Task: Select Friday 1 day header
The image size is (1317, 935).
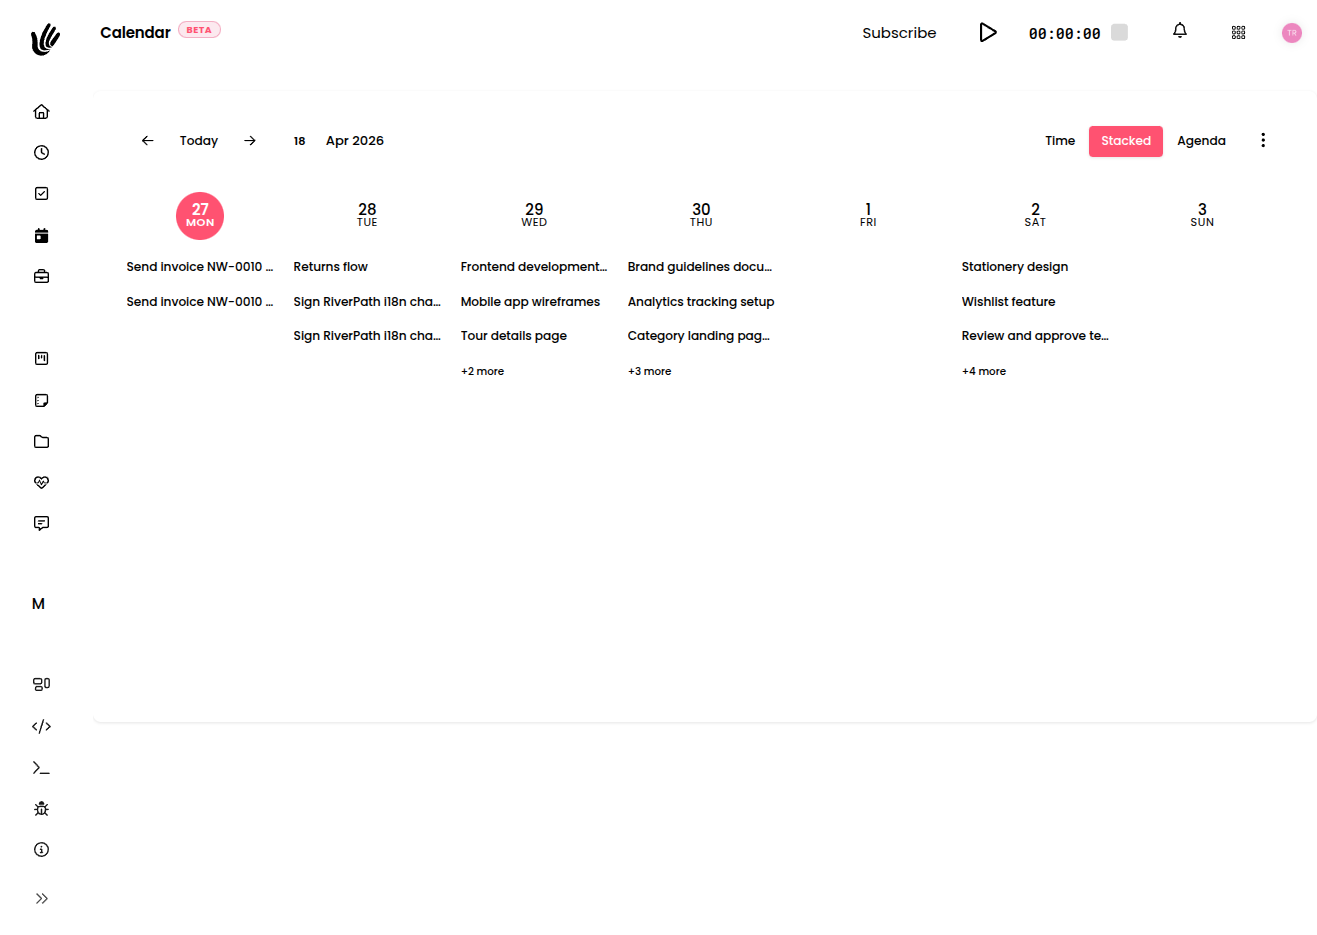Action: tap(868, 215)
